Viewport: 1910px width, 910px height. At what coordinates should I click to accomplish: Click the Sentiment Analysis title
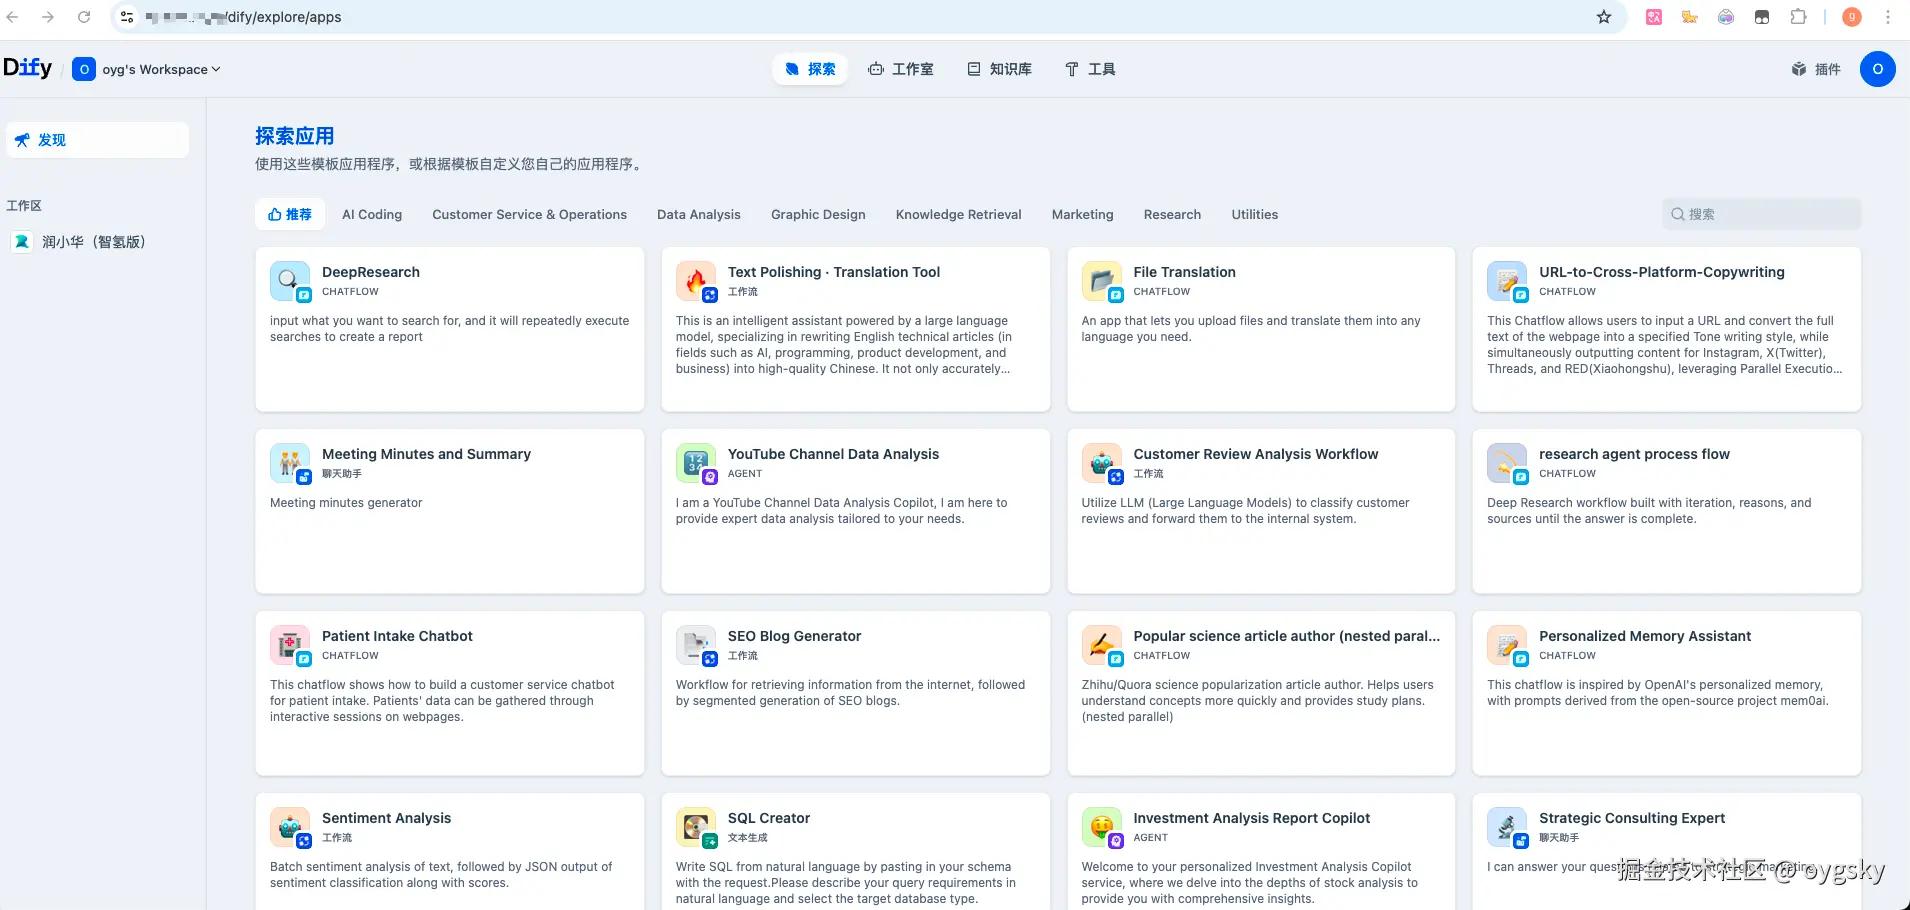click(x=386, y=818)
